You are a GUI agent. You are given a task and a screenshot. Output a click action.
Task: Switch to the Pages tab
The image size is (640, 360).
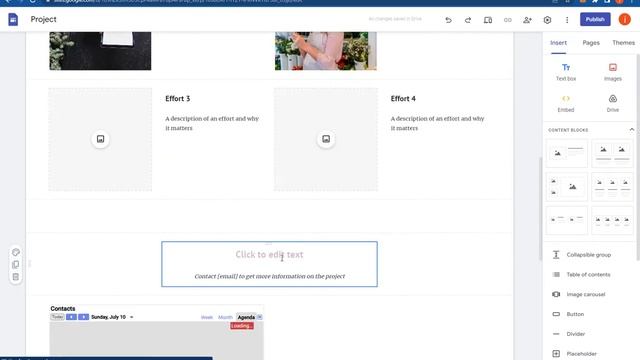coord(591,43)
